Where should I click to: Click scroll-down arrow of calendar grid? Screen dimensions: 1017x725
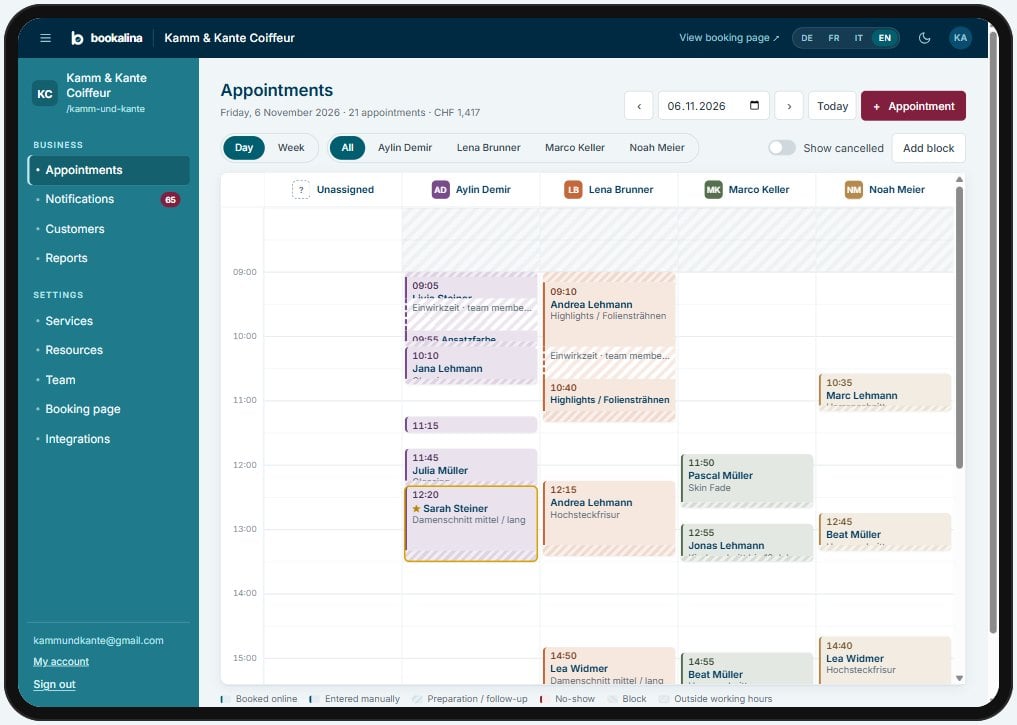click(959, 678)
